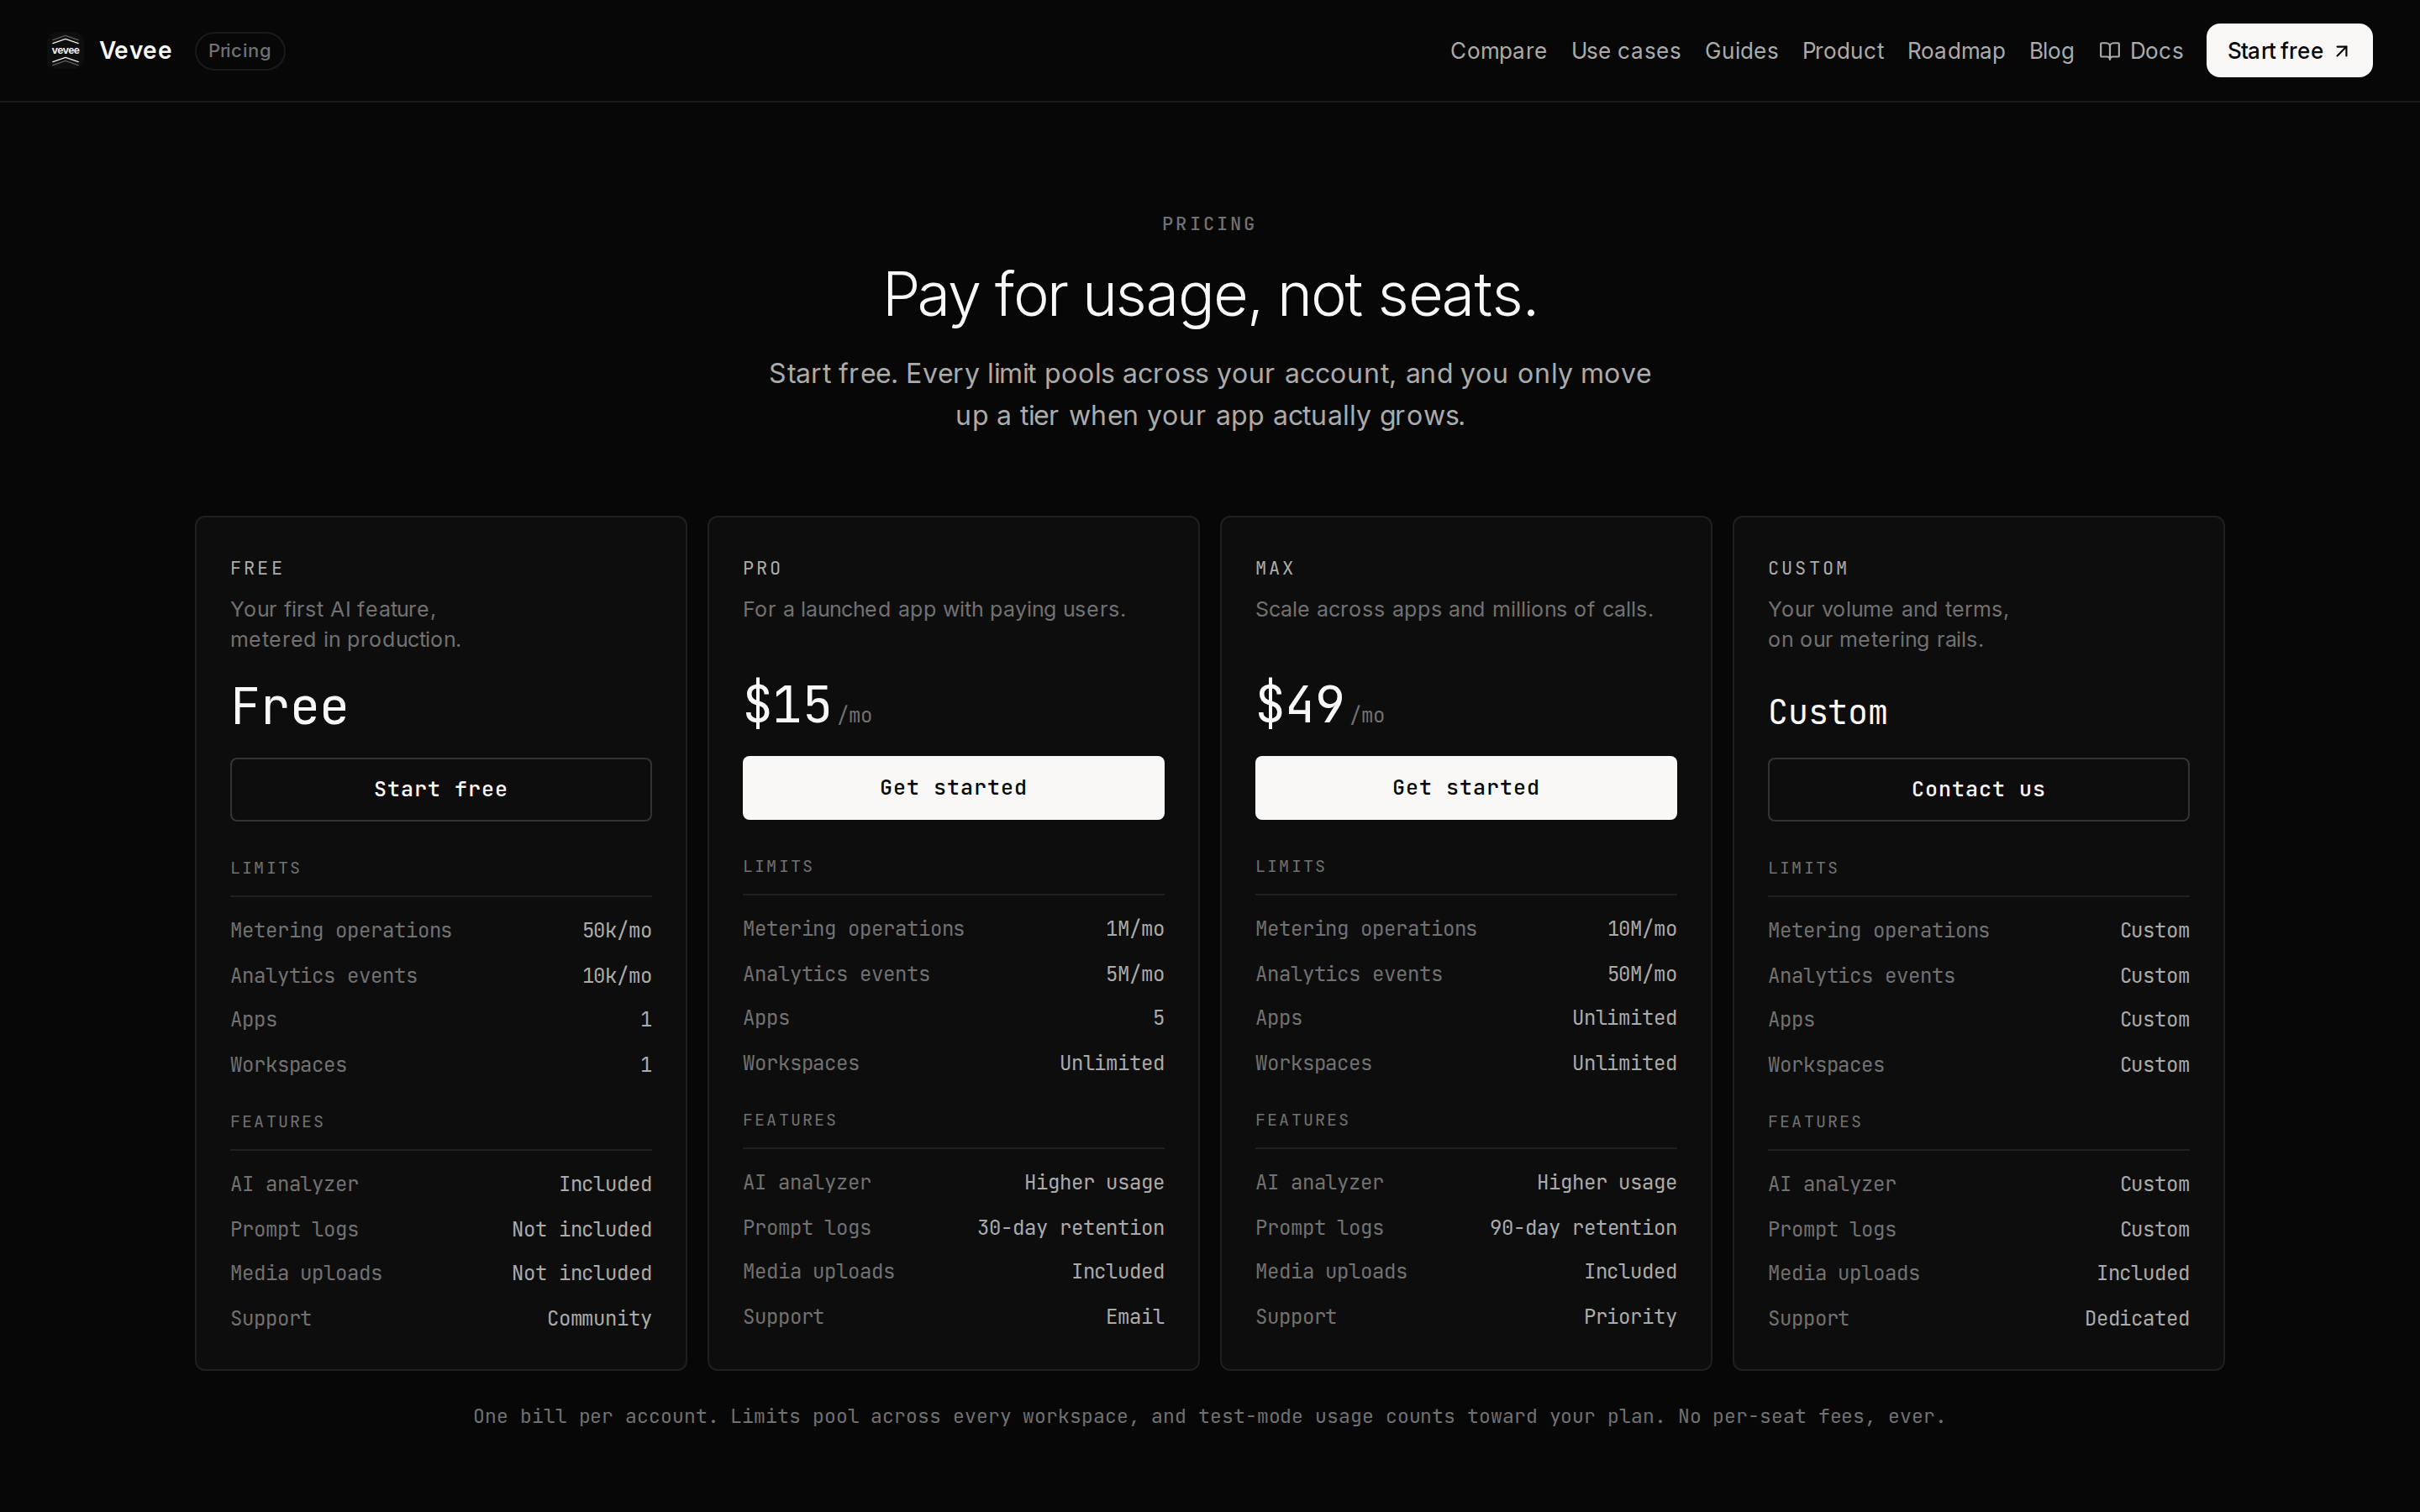
Task: Click Get started on the Pro plan
Action: pos(953,788)
